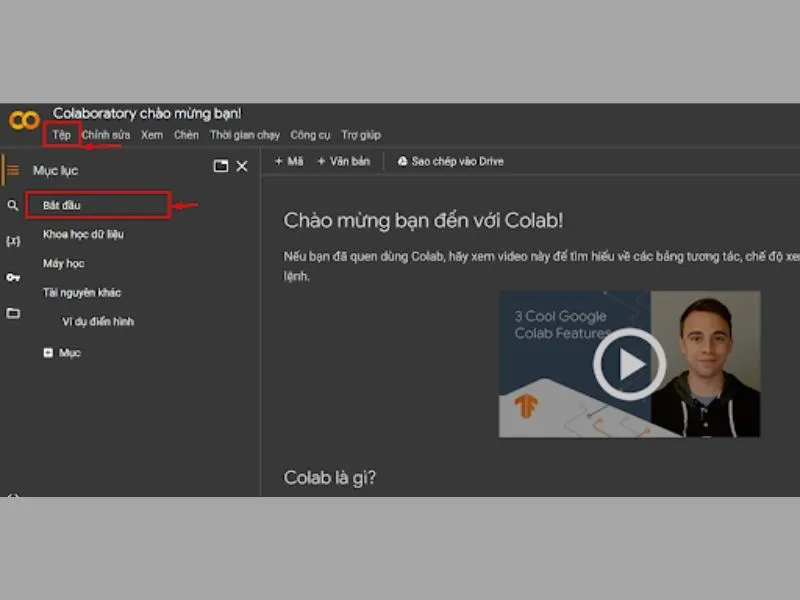800x600 pixels.
Task: Click the Mục lục panel title
Action: [56, 170]
